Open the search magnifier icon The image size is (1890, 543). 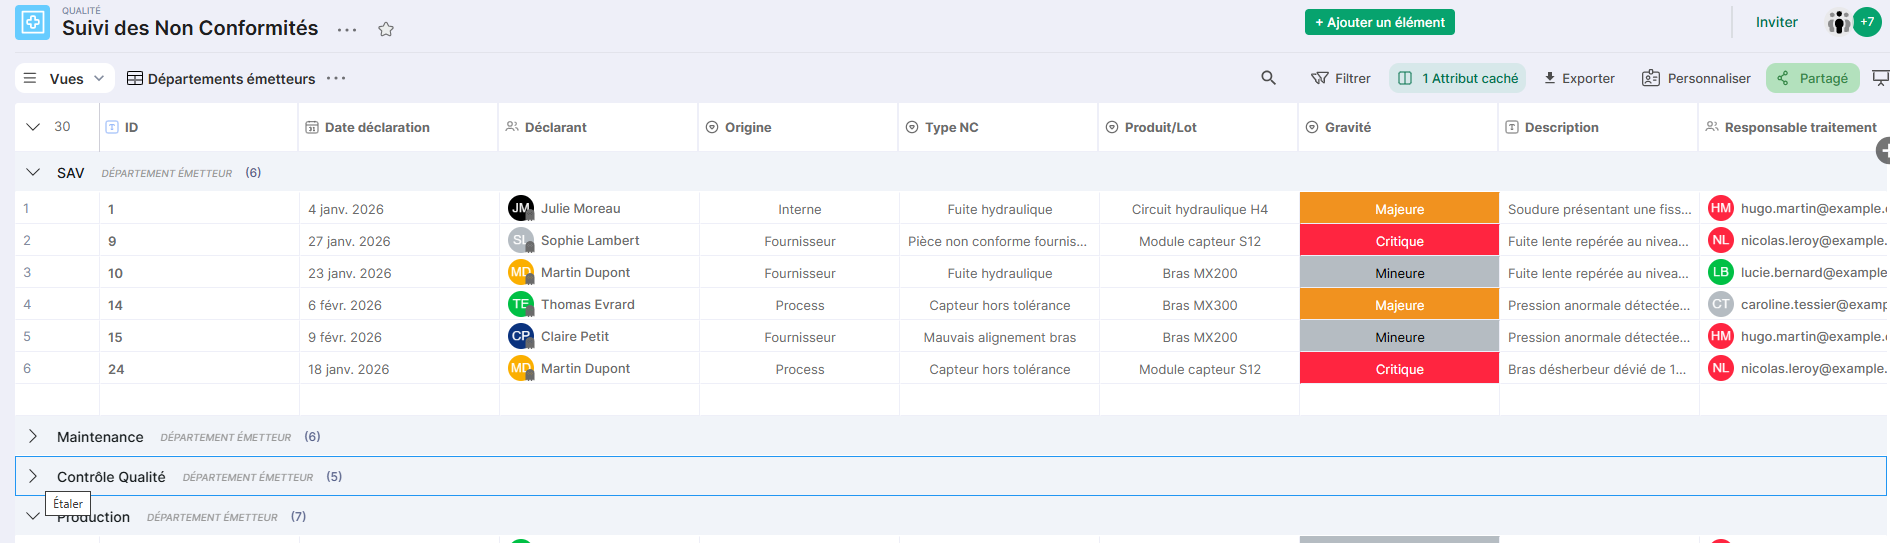coord(1268,78)
